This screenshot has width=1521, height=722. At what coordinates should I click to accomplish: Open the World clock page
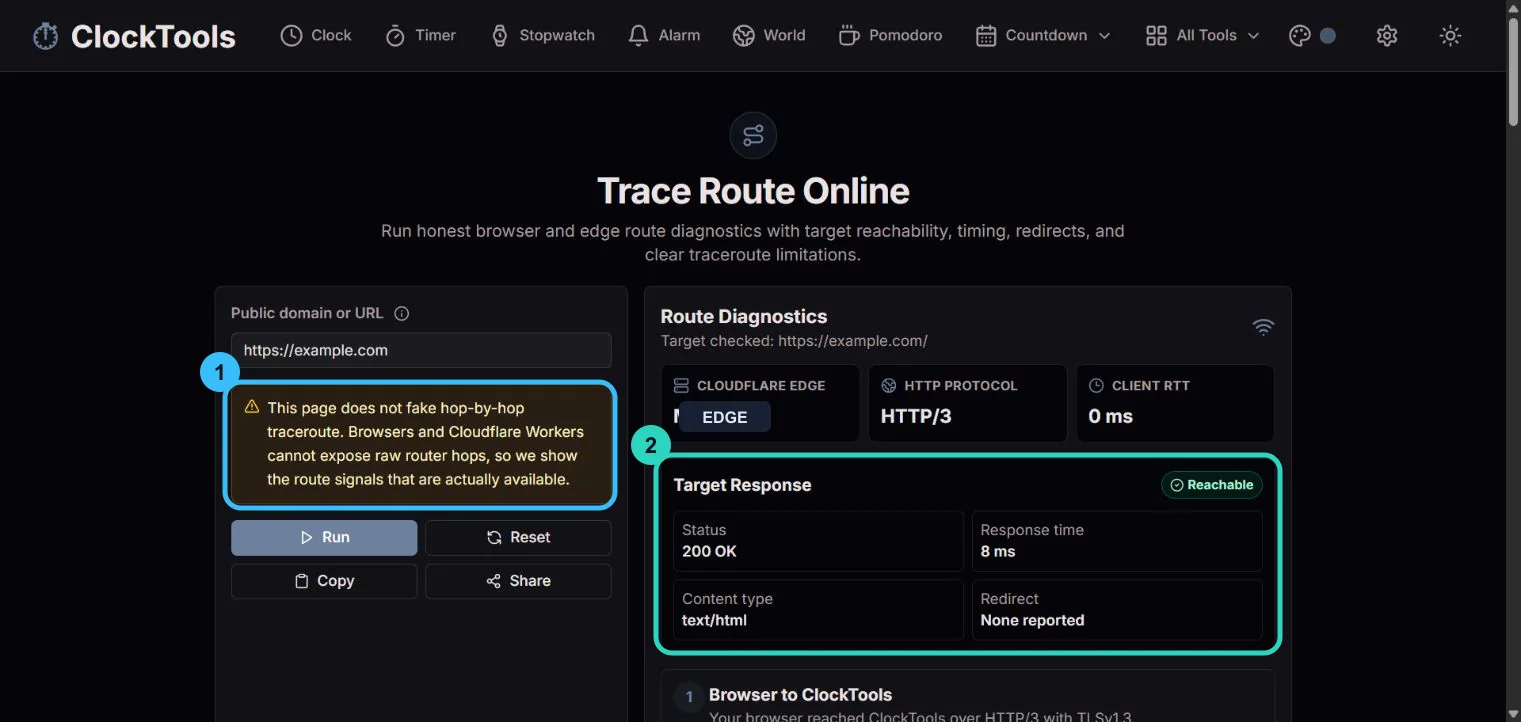tap(769, 35)
